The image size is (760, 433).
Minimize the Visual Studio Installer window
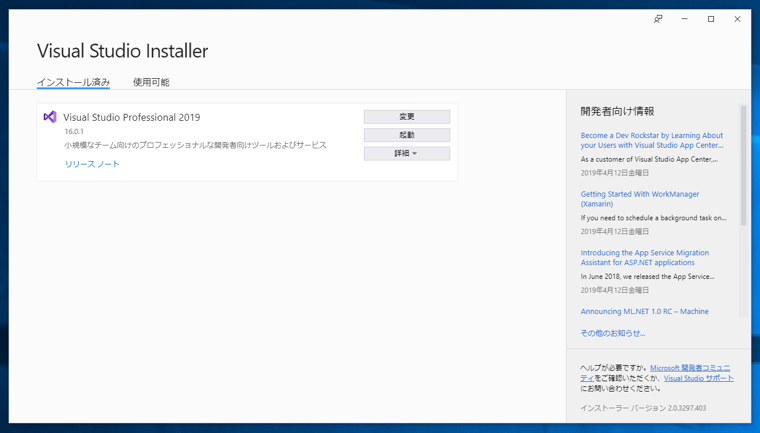click(684, 19)
